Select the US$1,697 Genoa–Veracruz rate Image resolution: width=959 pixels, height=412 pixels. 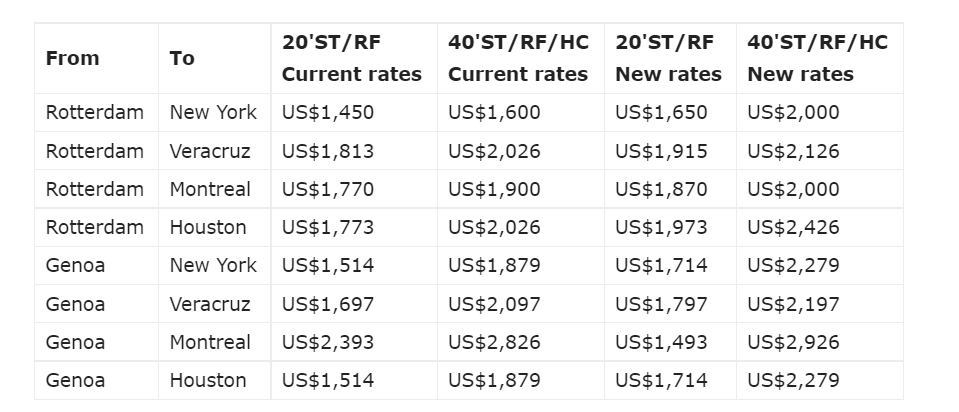click(328, 304)
